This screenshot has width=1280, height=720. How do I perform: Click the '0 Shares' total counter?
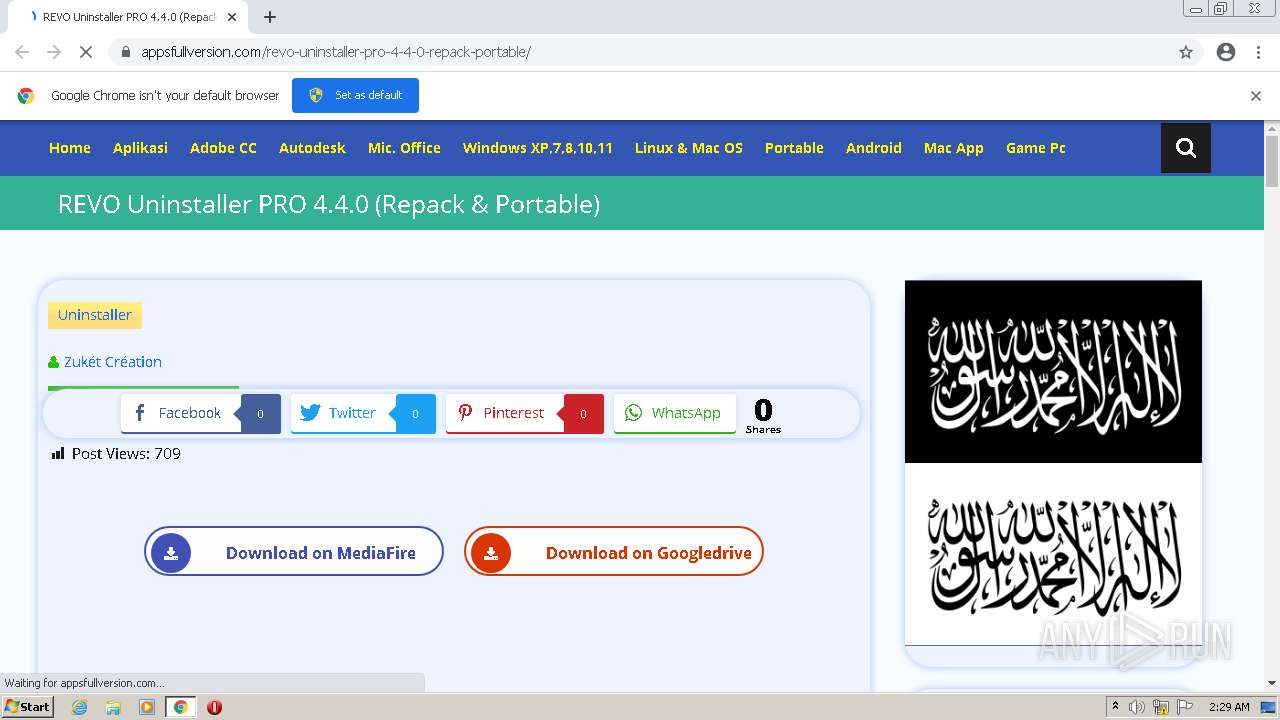pos(763,416)
